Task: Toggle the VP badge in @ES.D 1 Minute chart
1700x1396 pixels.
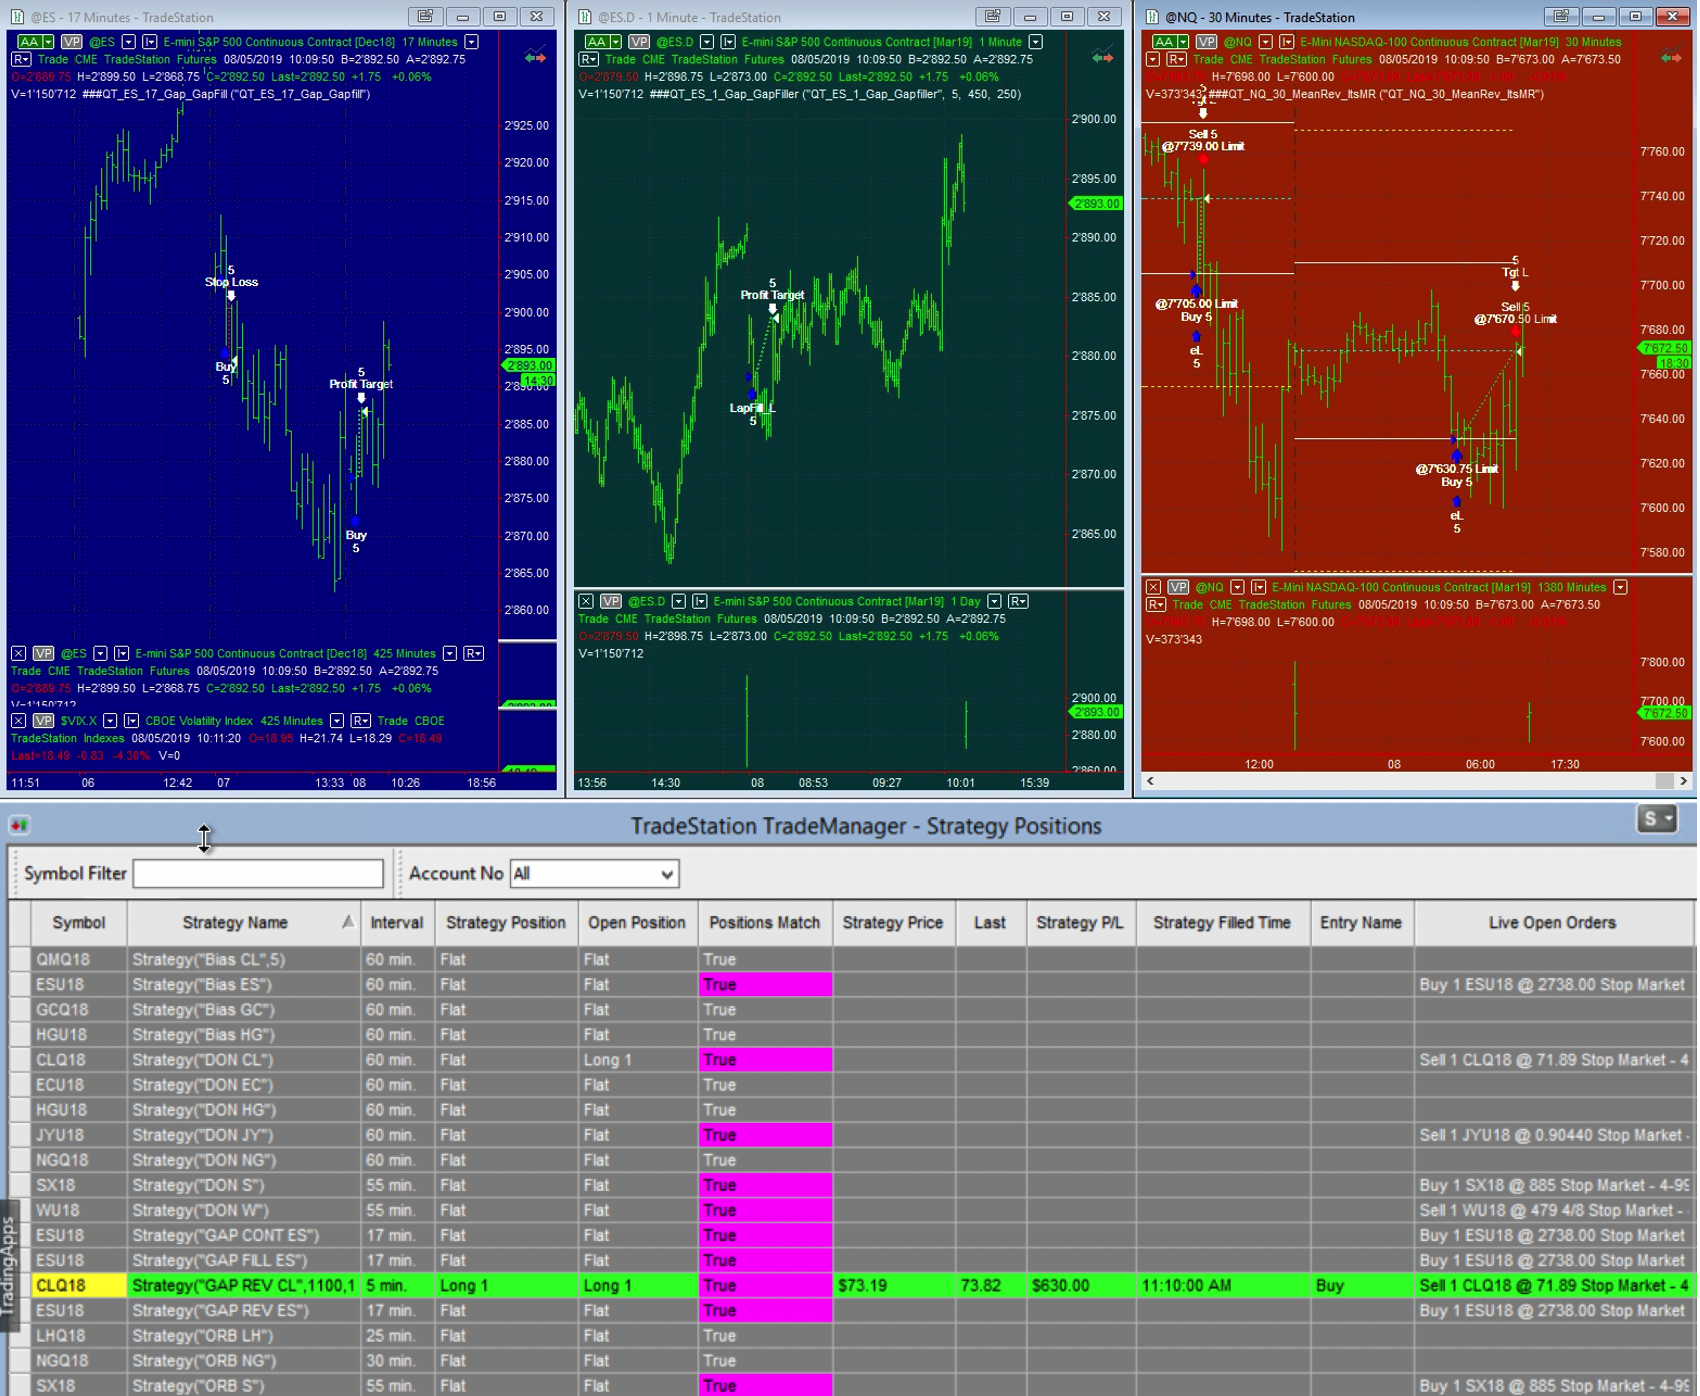Action: click(x=639, y=42)
